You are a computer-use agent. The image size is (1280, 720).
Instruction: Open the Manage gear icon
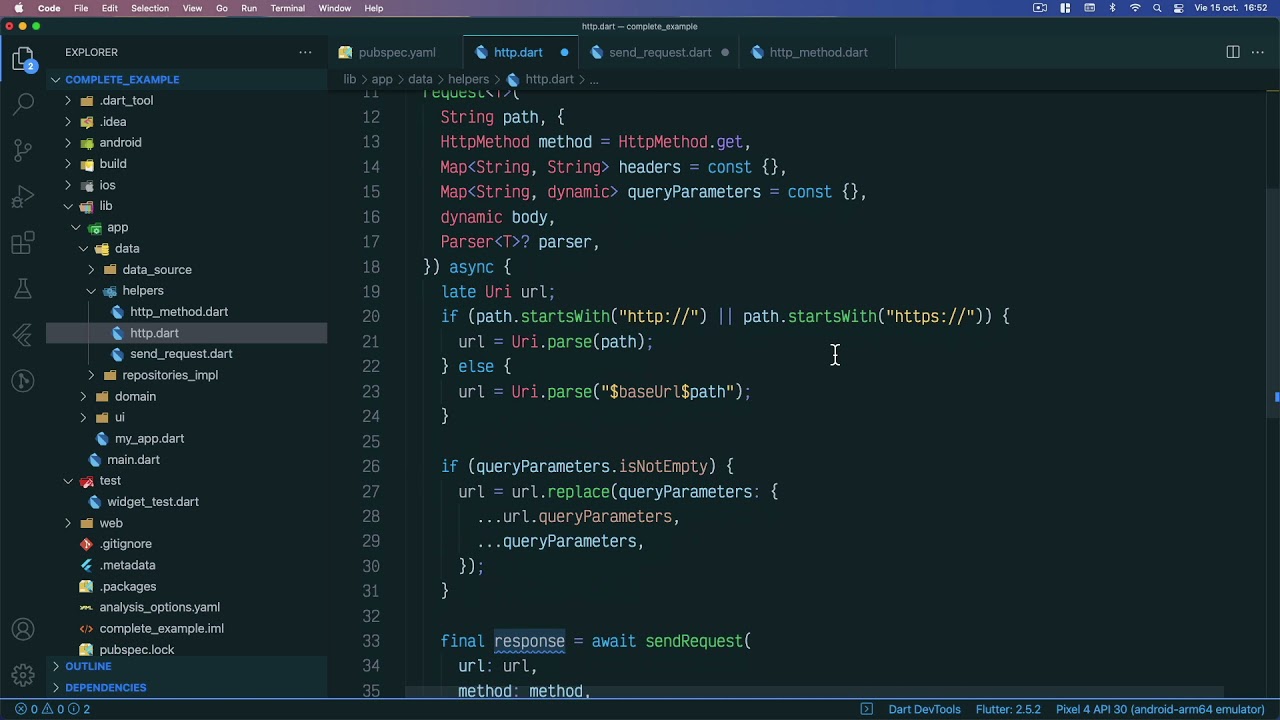click(x=23, y=675)
